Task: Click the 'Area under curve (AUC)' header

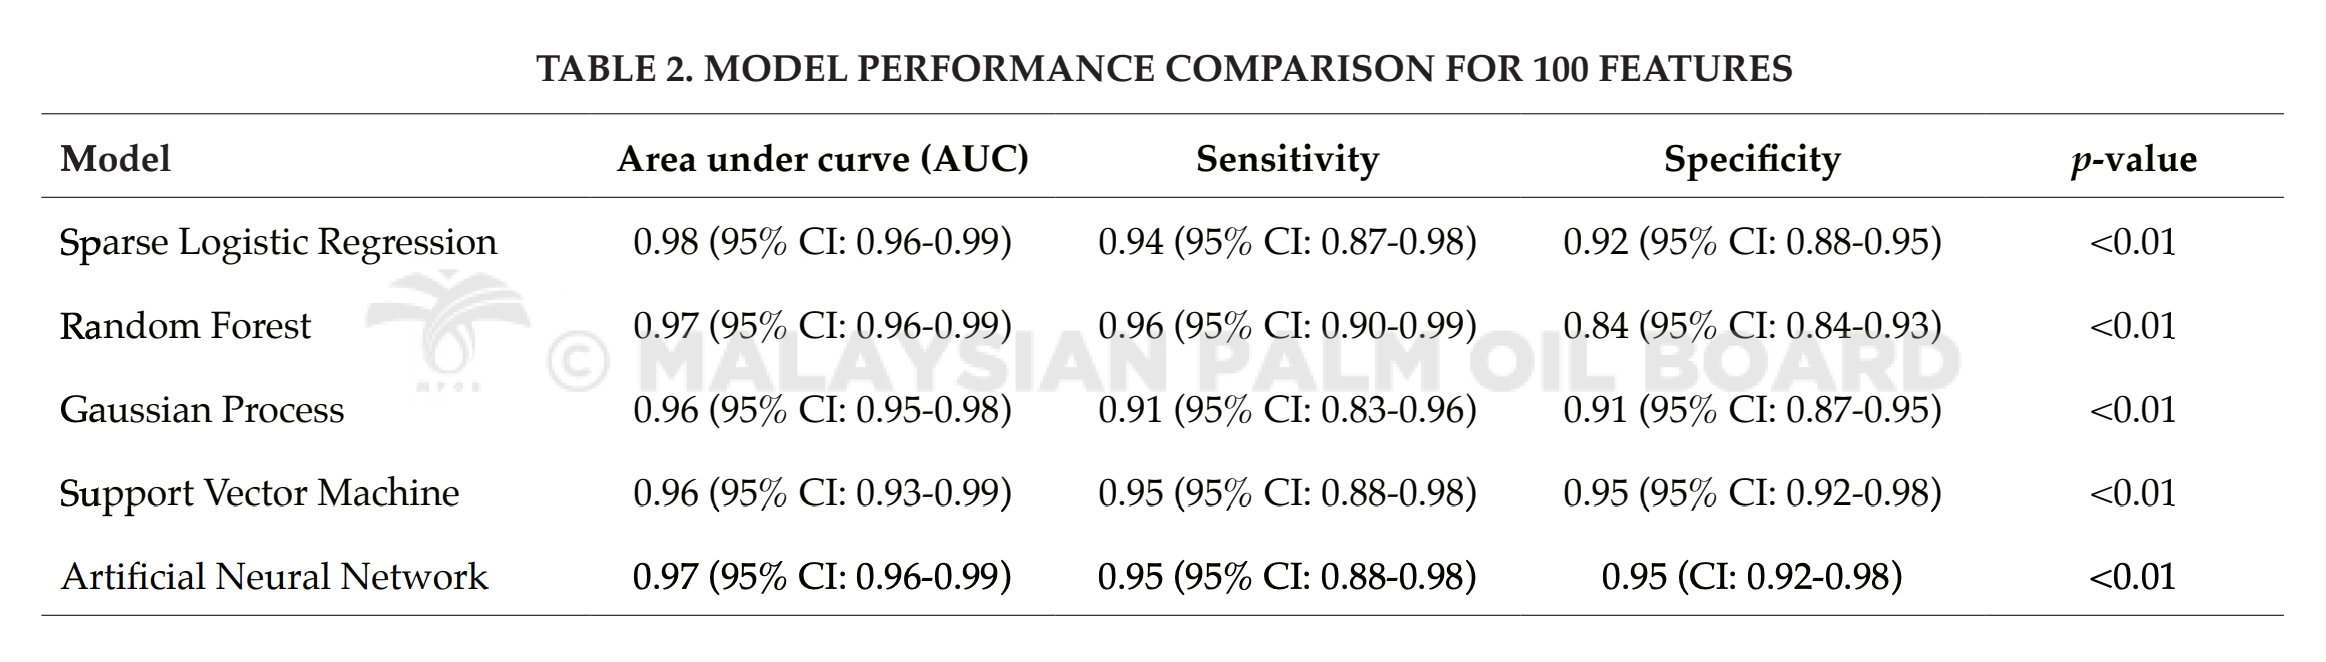Action: [822, 159]
